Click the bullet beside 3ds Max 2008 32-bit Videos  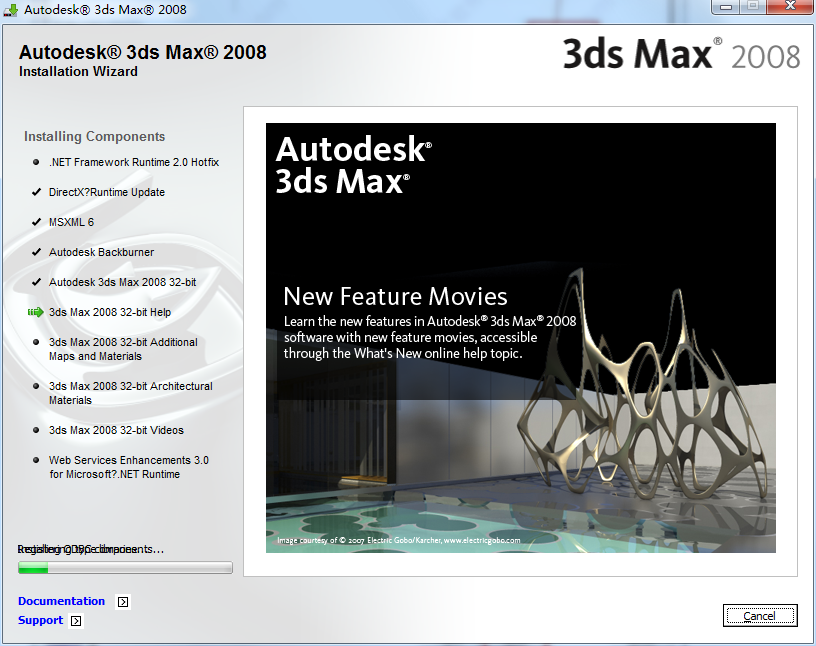point(36,430)
